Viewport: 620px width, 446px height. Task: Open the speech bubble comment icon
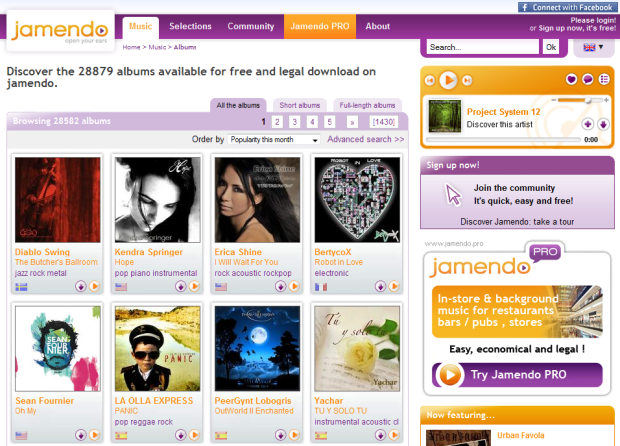(588, 79)
